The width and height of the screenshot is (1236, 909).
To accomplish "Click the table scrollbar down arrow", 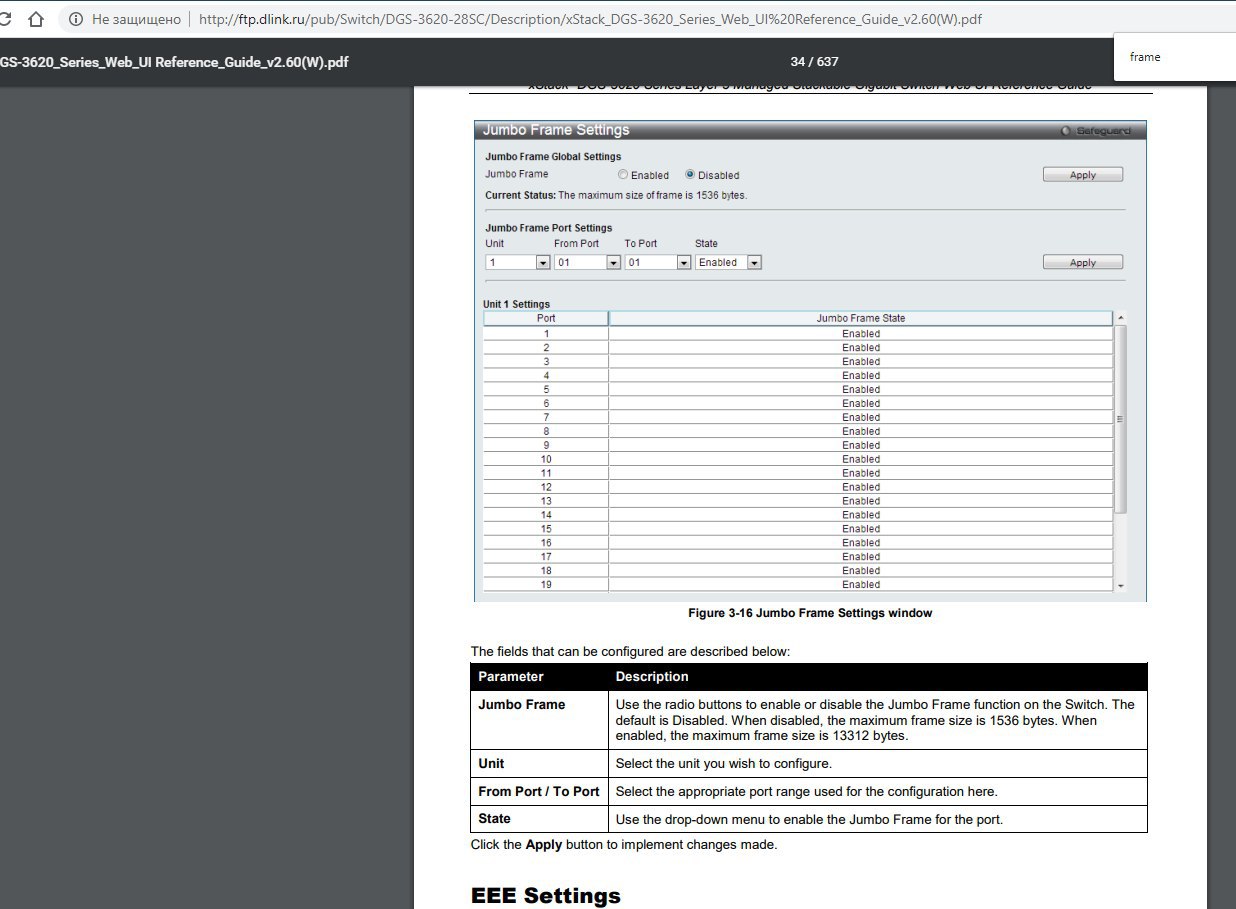I will [x=1120, y=585].
